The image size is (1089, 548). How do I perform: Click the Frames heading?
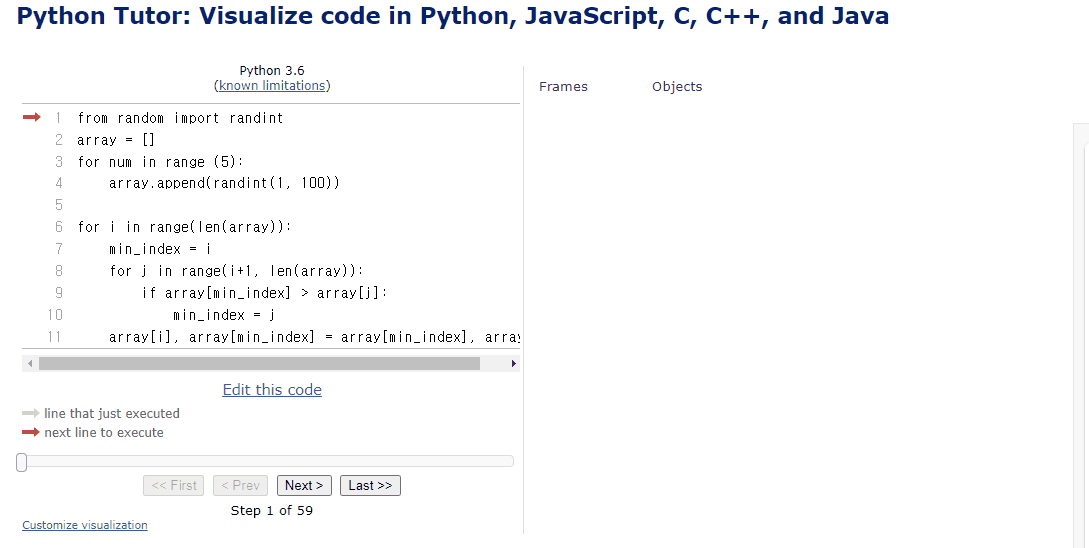[563, 87]
